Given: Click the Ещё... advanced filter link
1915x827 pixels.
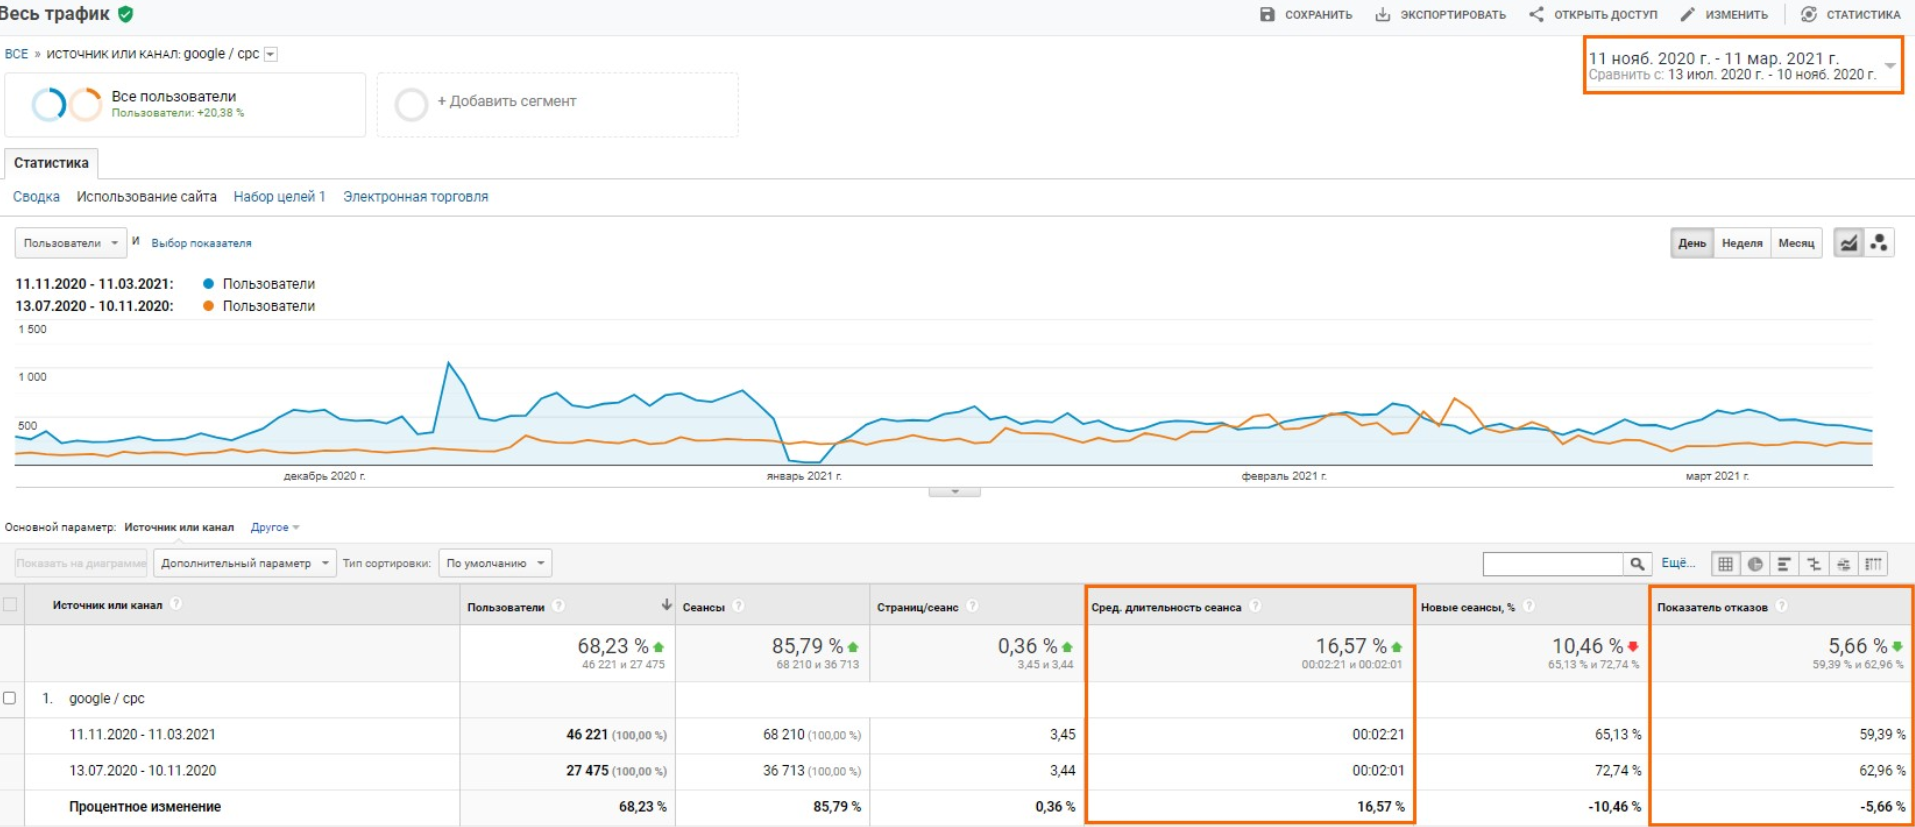Looking at the screenshot, I should point(1678,563).
